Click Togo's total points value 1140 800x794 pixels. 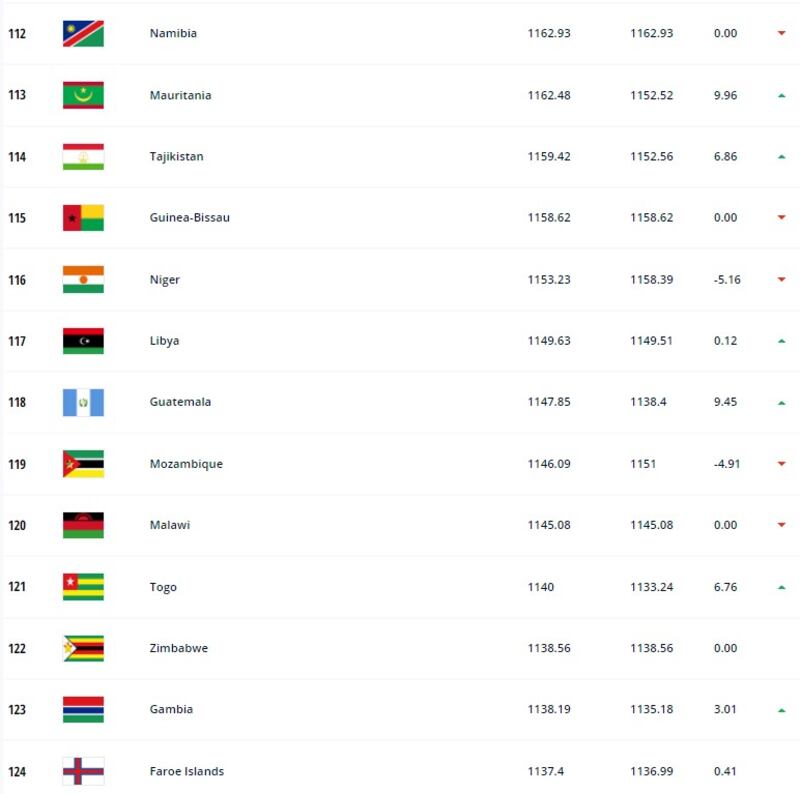tap(541, 587)
